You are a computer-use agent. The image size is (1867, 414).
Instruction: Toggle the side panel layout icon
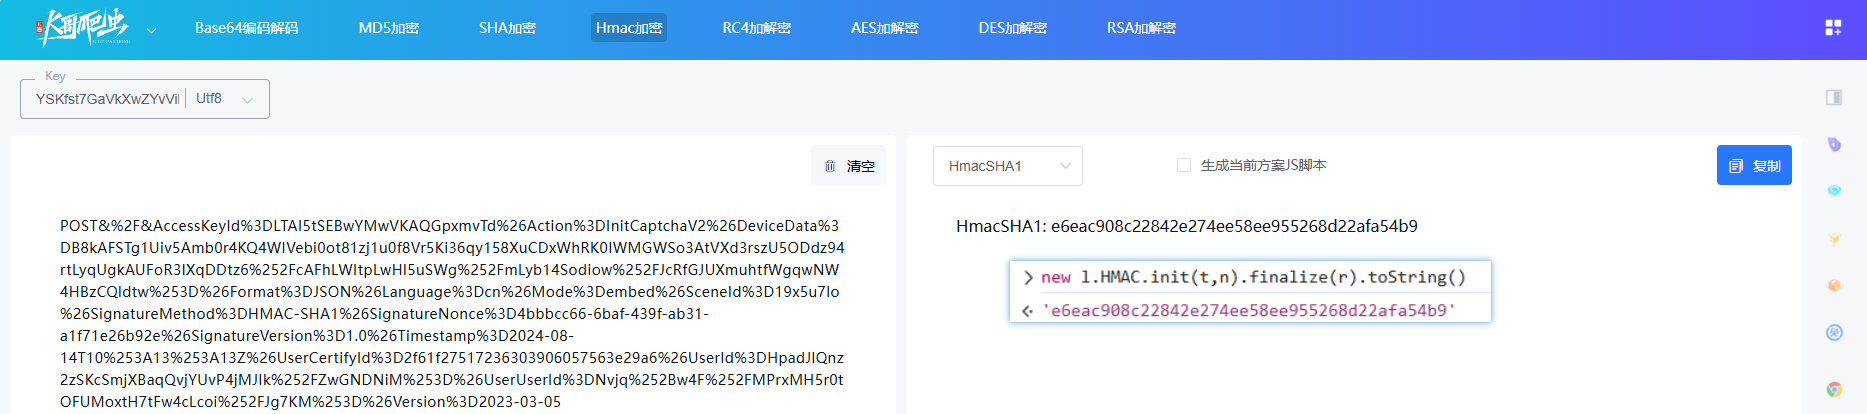pos(1834,97)
